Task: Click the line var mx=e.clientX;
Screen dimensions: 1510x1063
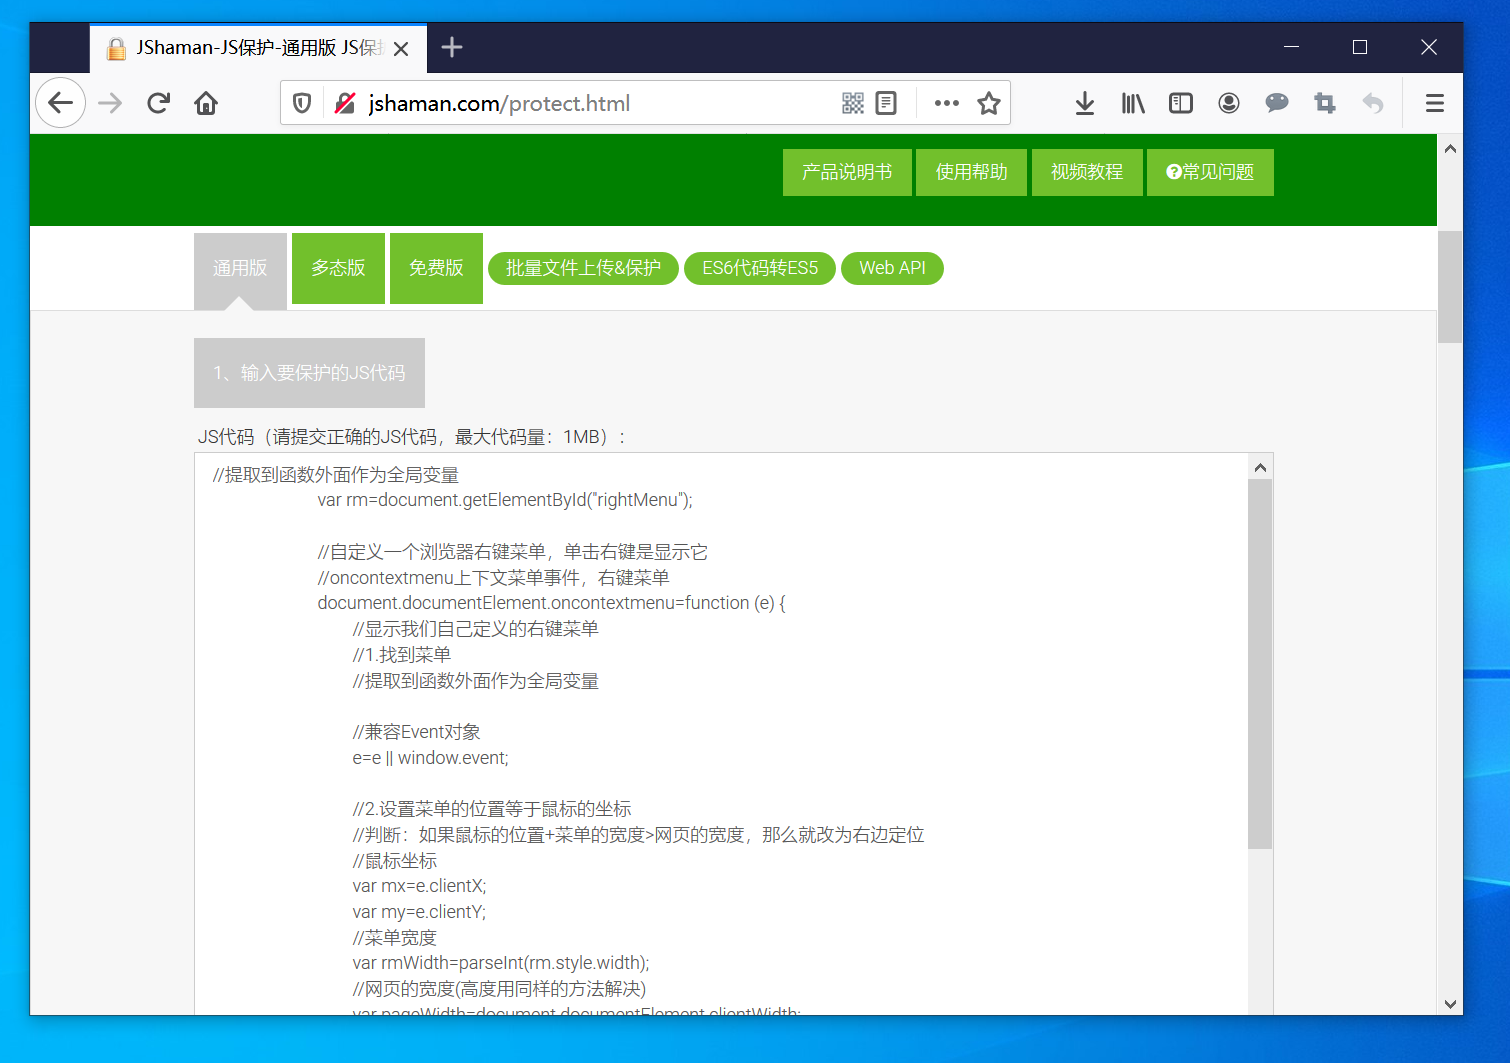Action: 419,886
